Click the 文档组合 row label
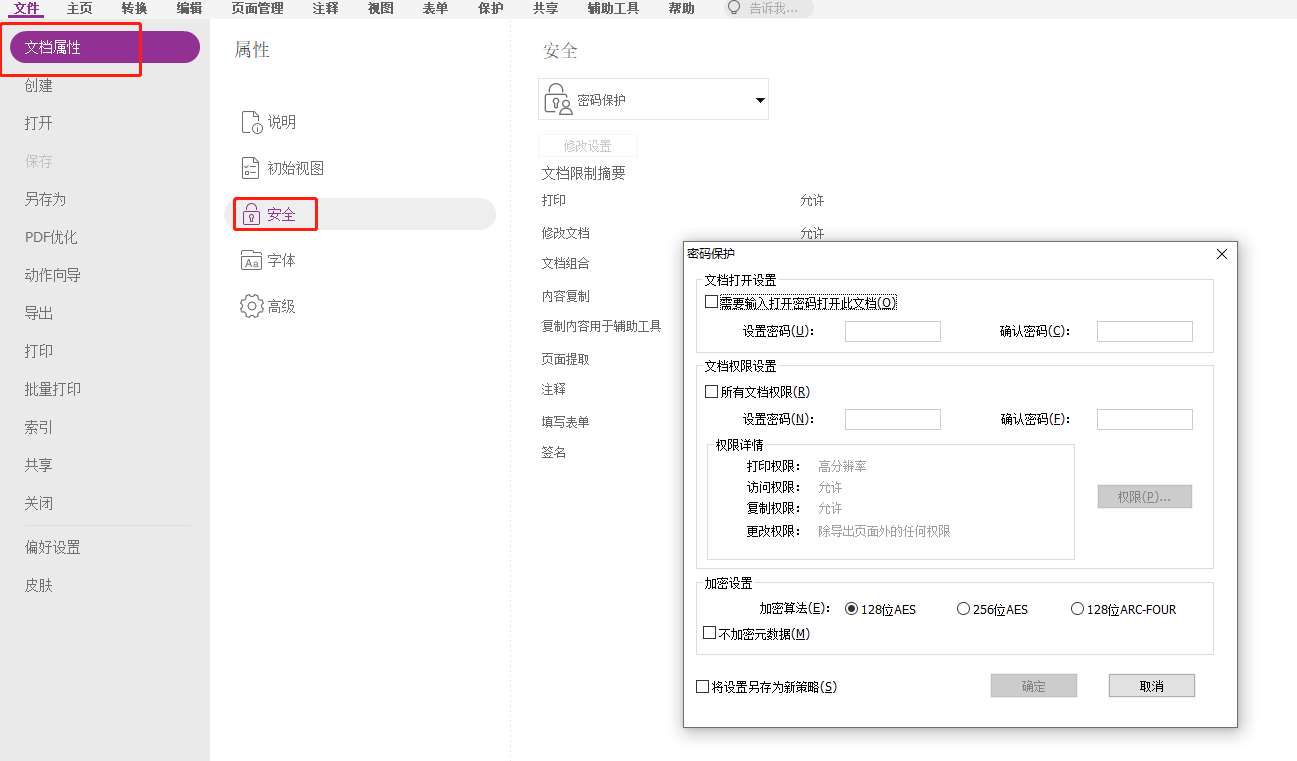1297x761 pixels. [565, 263]
